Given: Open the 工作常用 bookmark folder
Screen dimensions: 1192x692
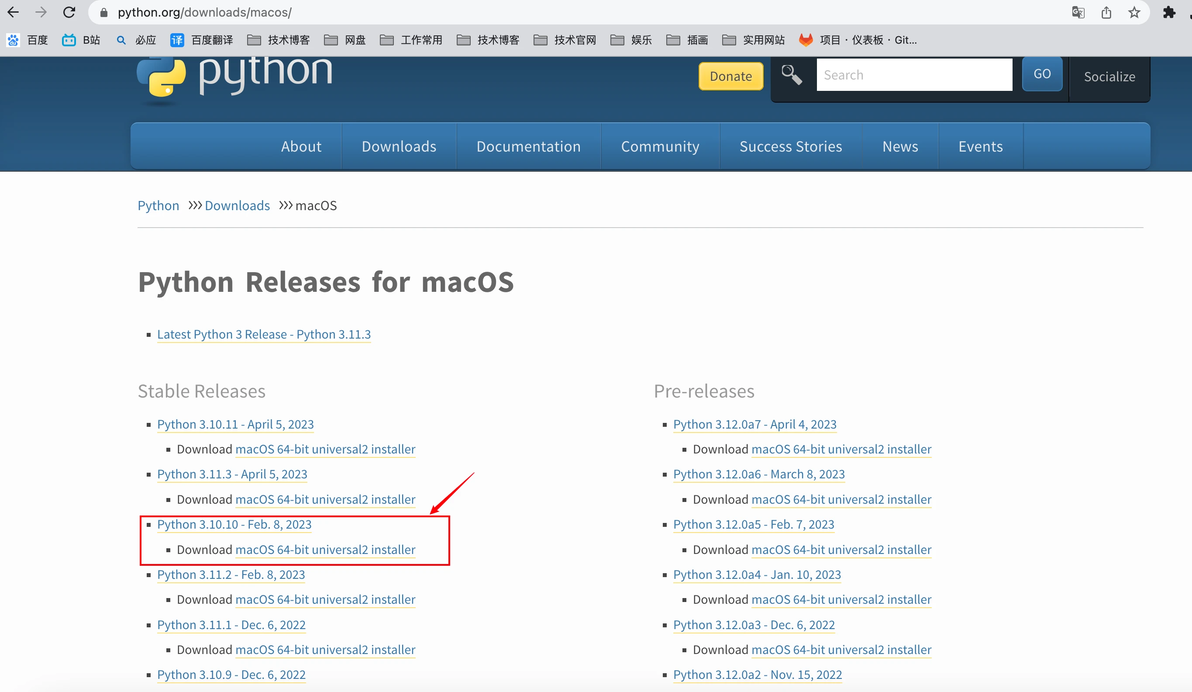Looking at the screenshot, I should click(x=411, y=40).
